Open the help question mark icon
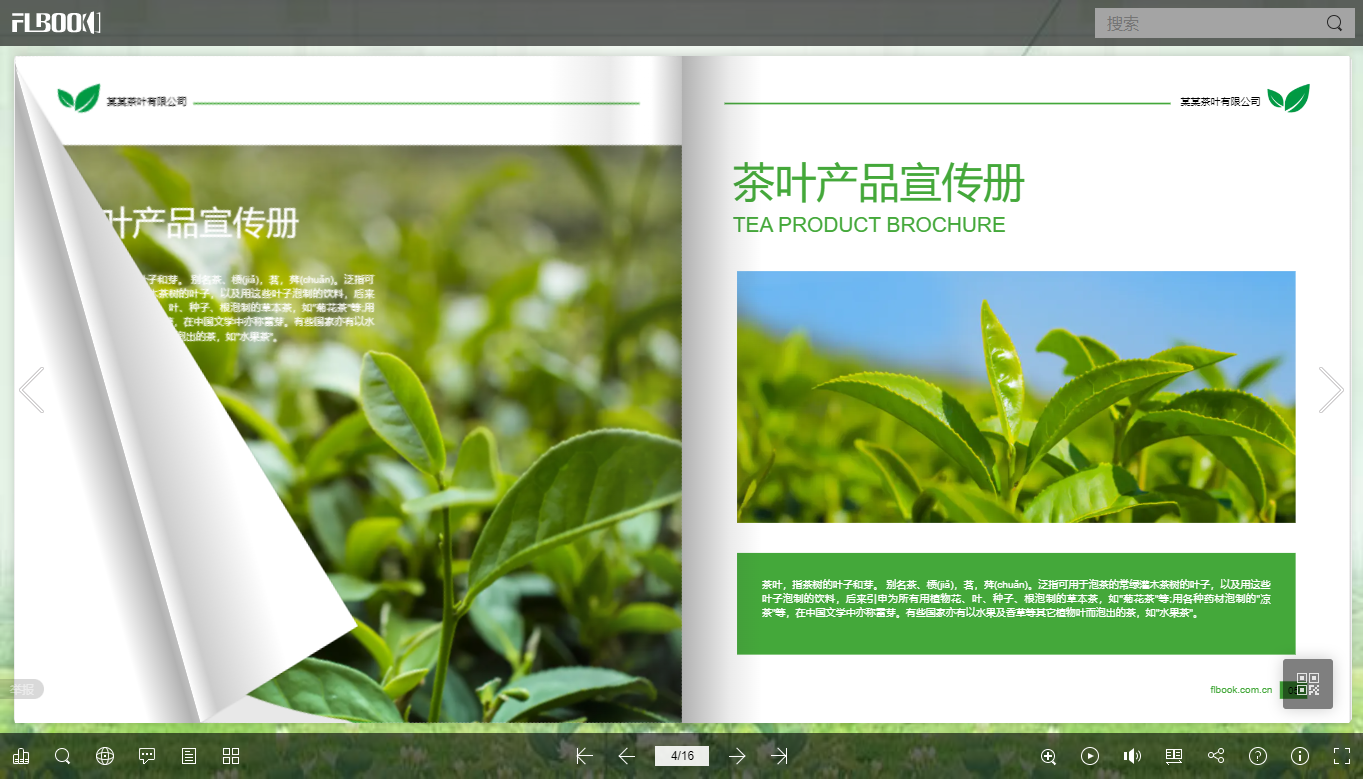Image resolution: width=1363 pixels, height=779 pixels. [x=1258, y=756]
